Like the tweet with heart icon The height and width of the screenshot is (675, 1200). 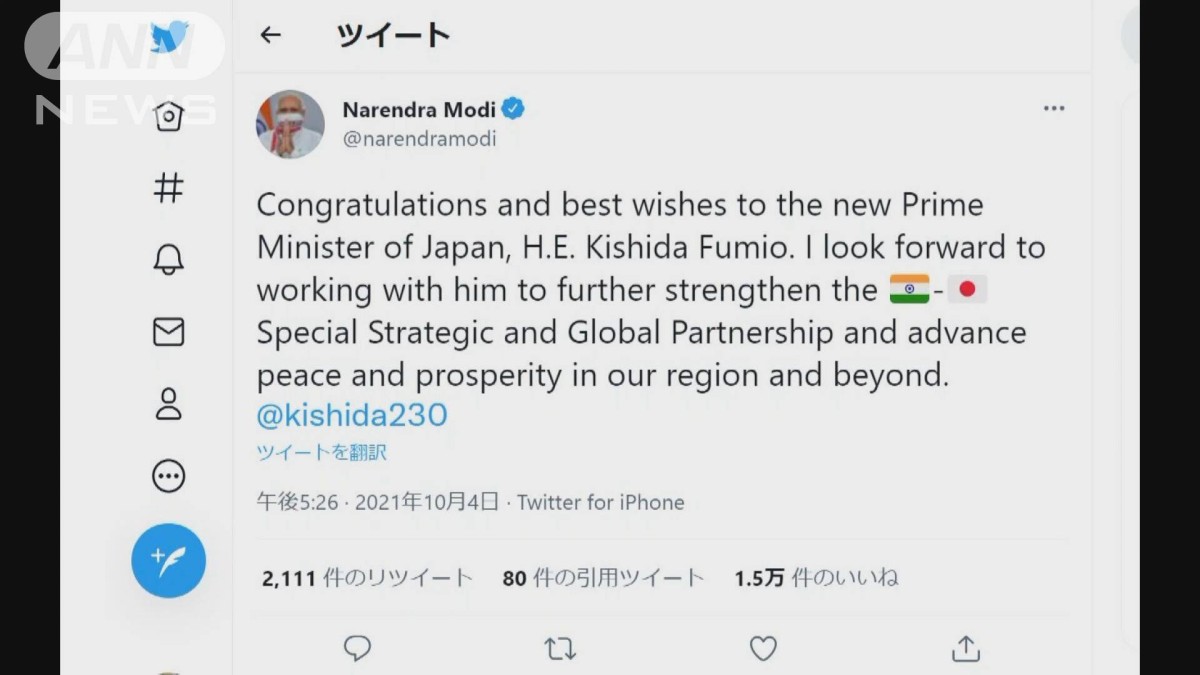click(763, 649)
